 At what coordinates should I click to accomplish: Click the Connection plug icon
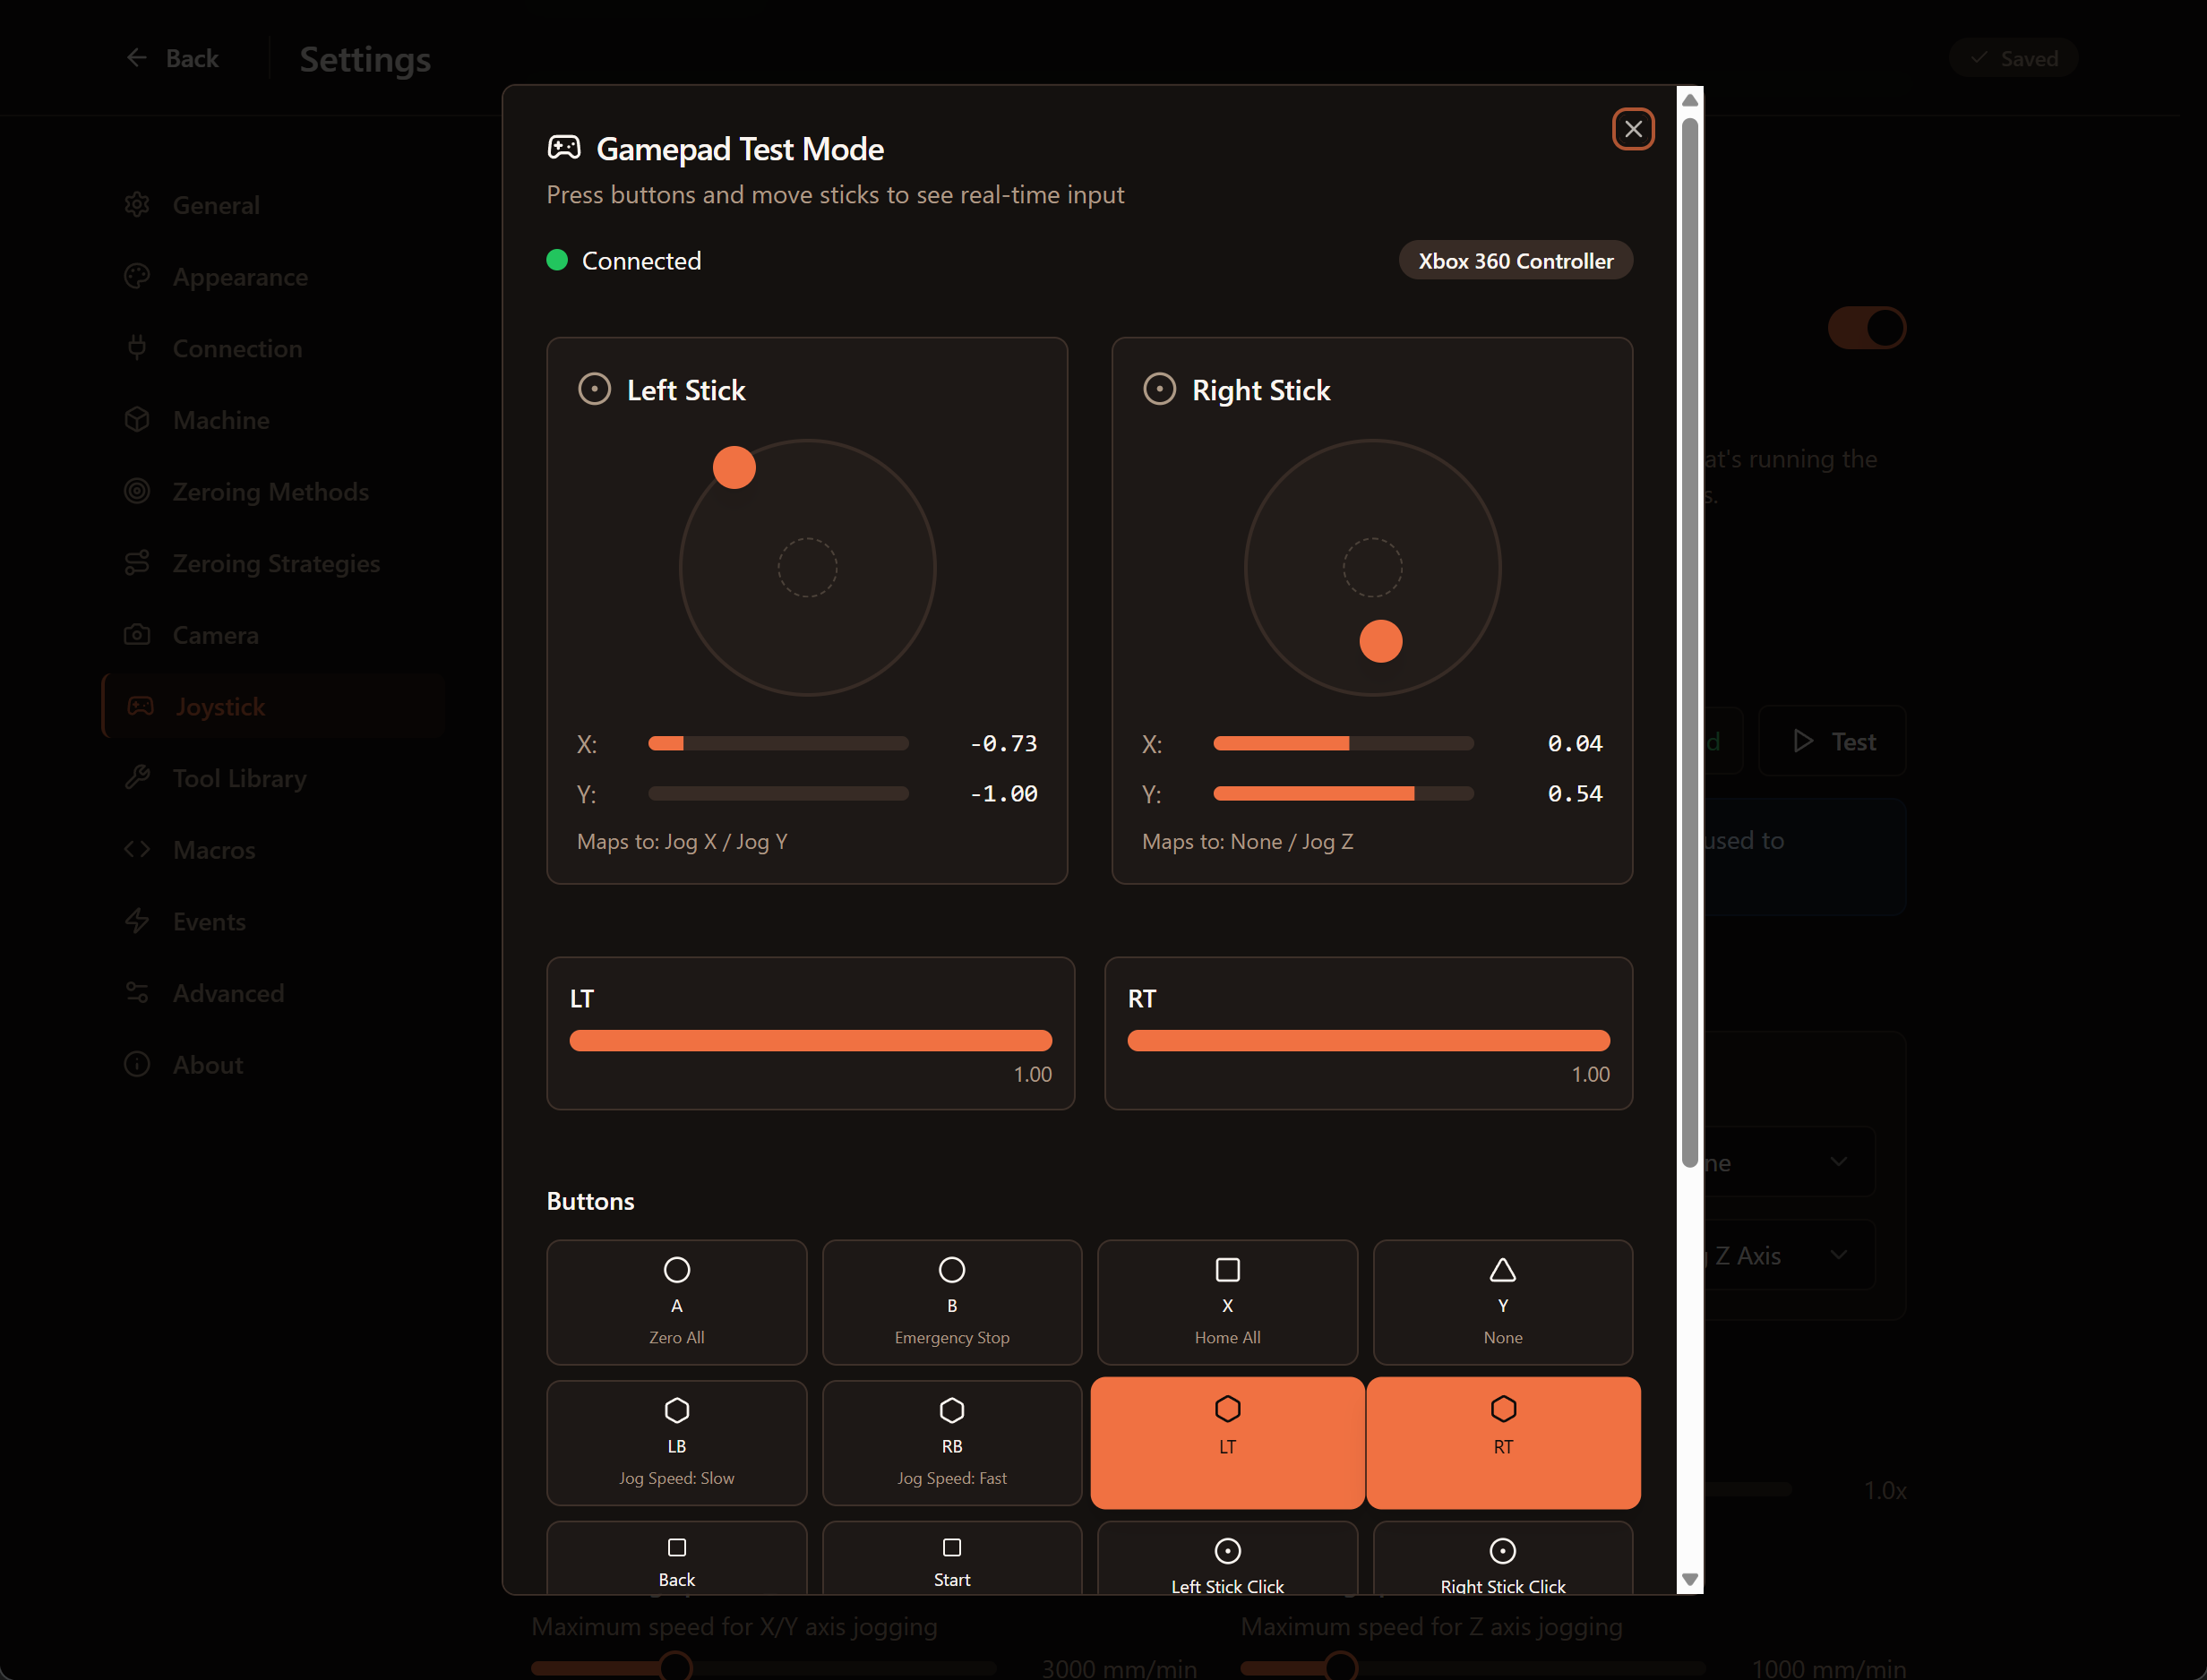pos(138,348)
